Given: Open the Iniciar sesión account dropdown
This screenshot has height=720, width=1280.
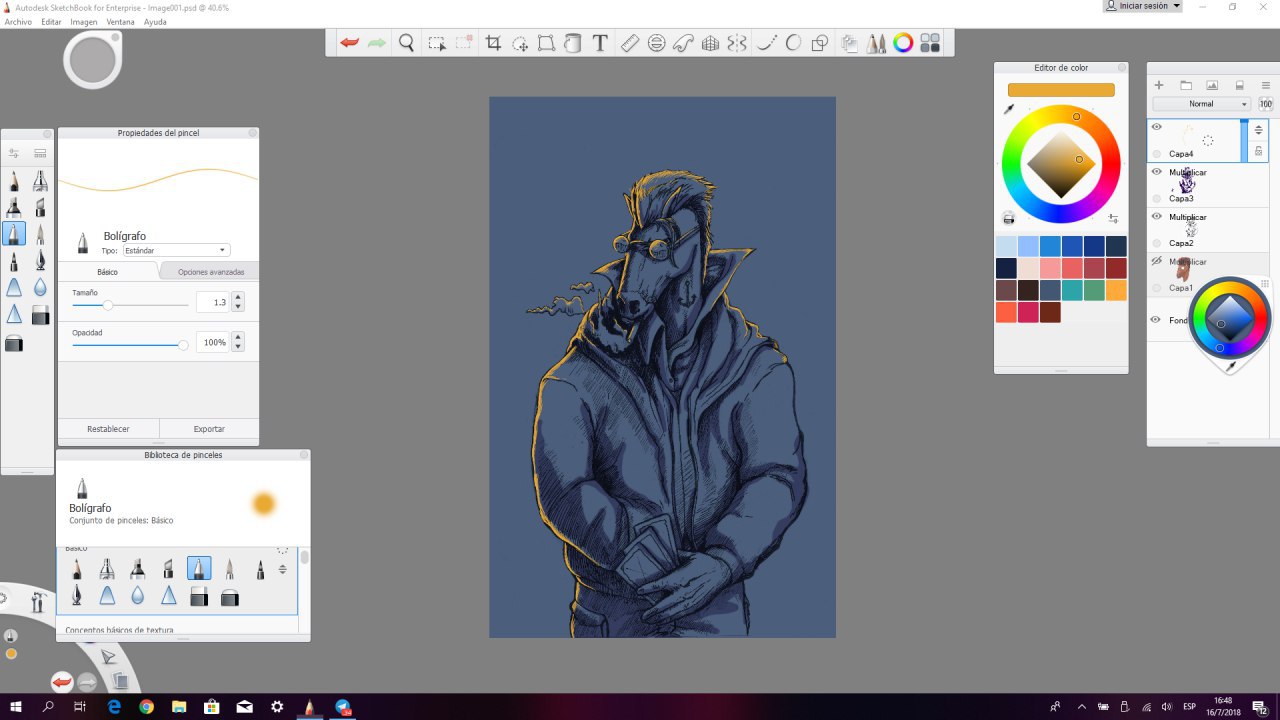Looking at the screenshot, I should (1142, 6).
